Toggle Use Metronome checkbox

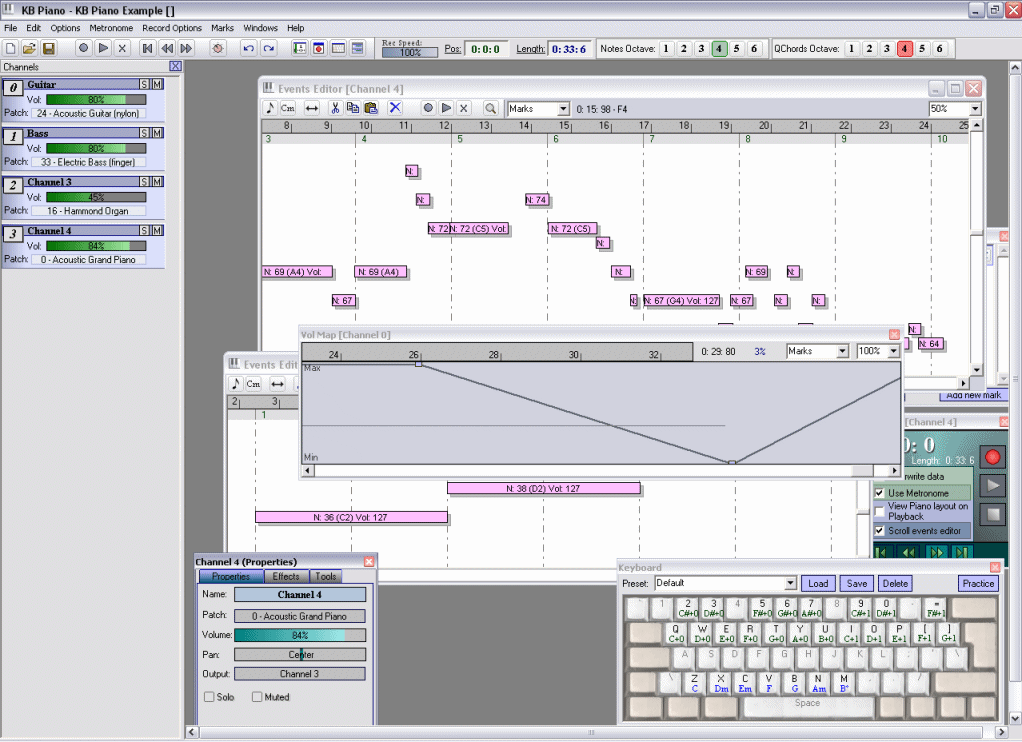(x=879, y=493)
